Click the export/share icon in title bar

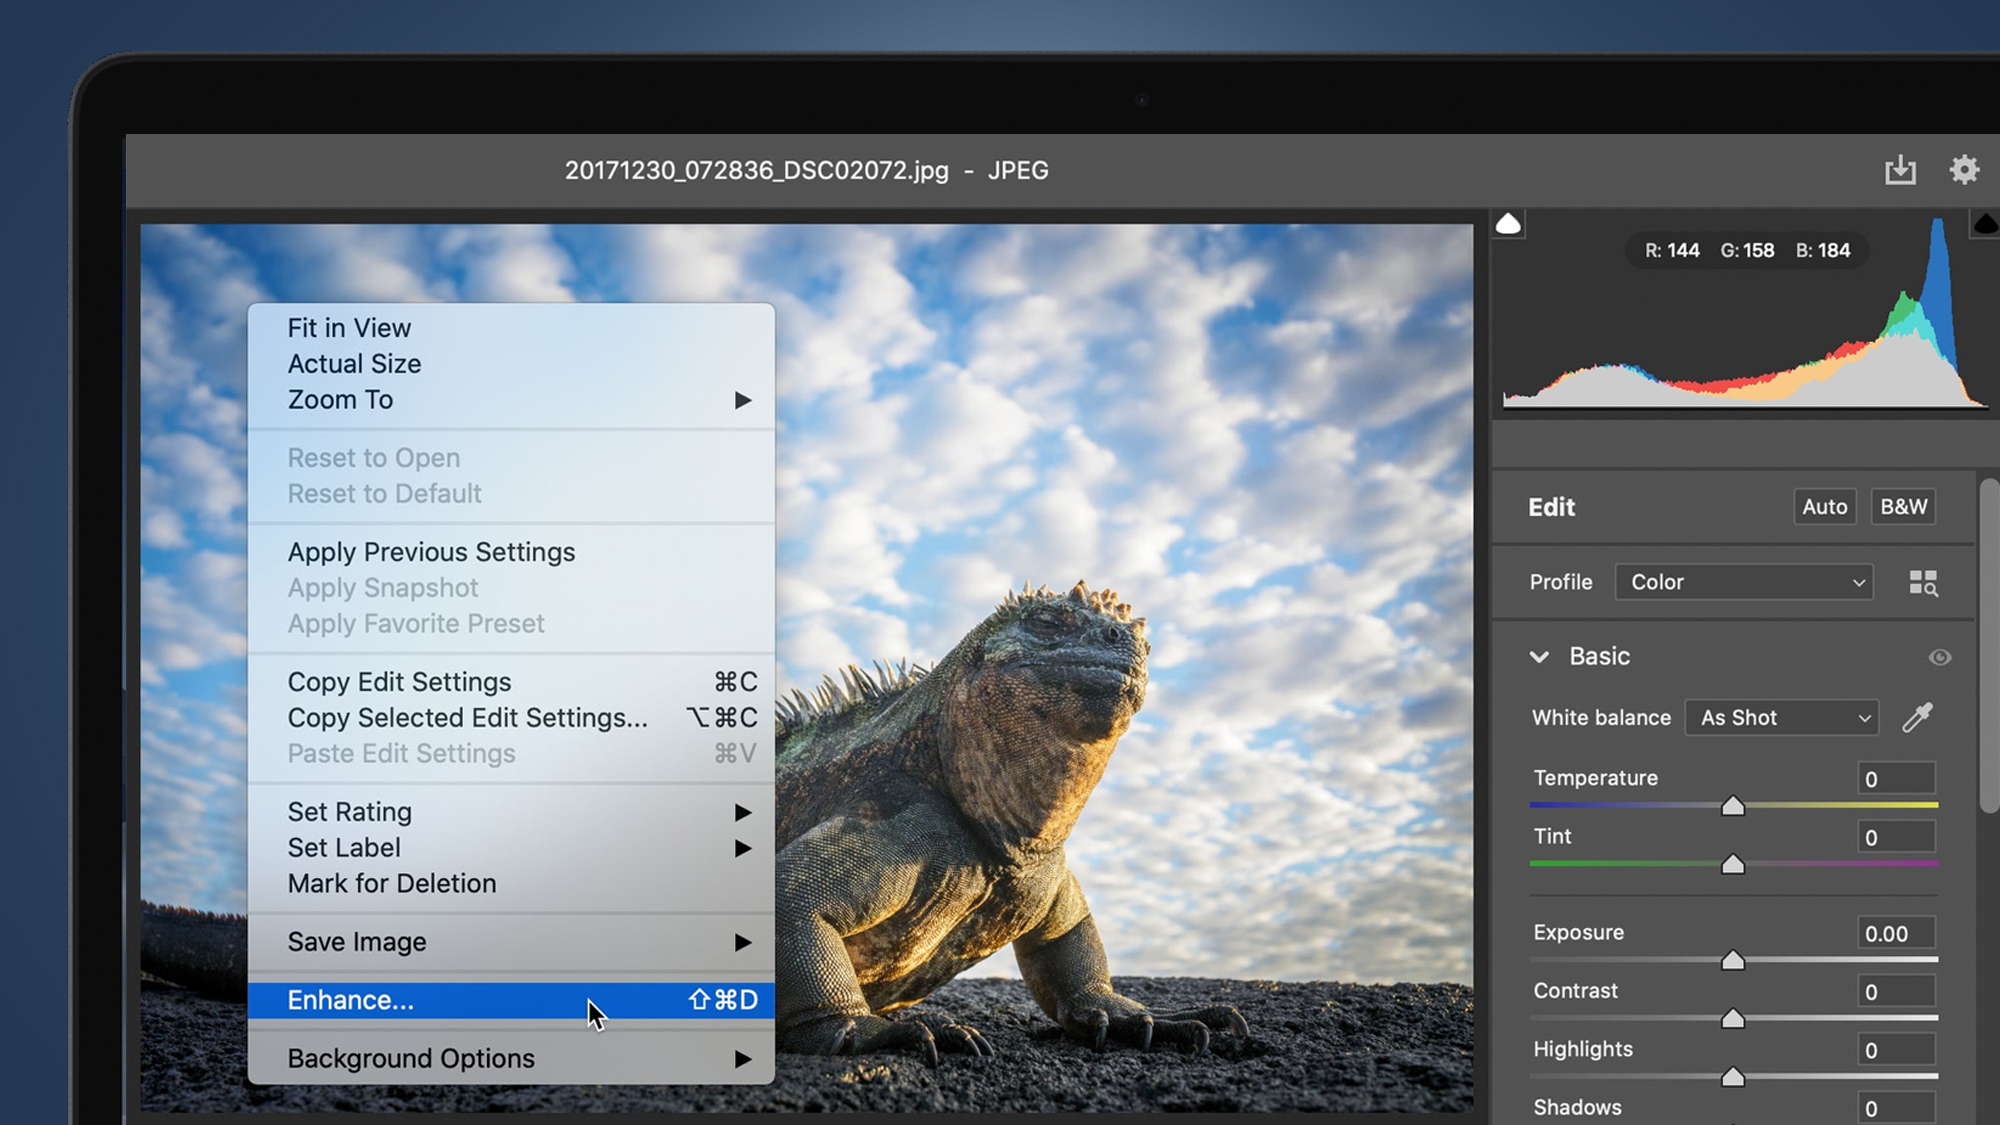point(1901,169)
